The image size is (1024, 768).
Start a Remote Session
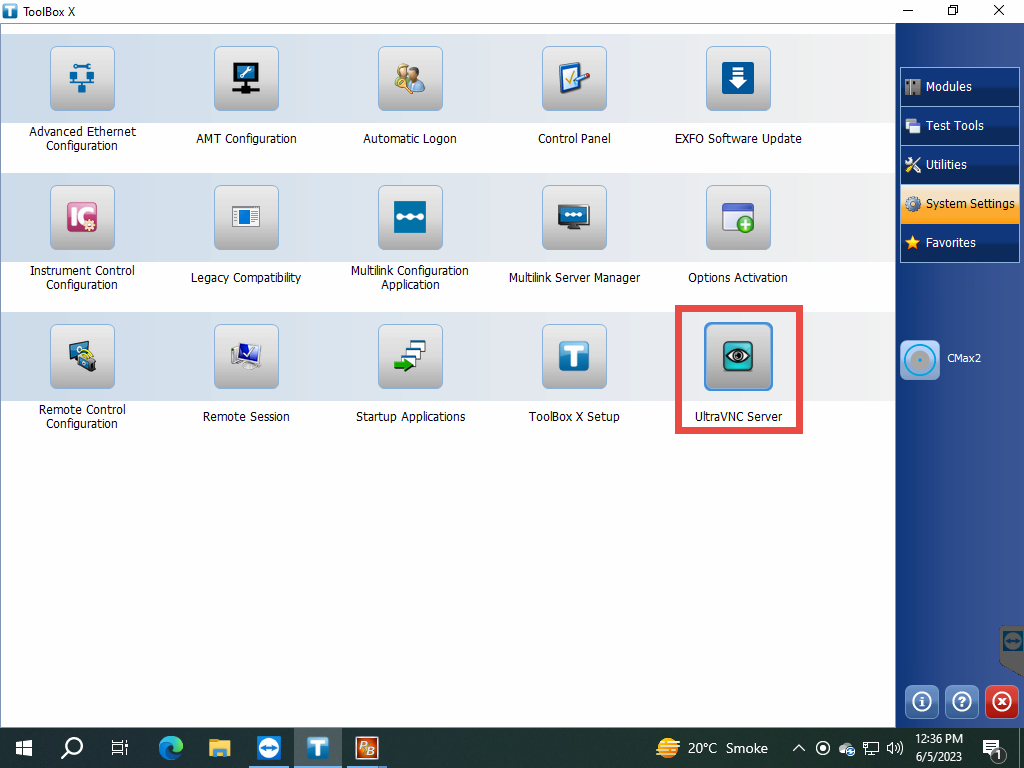pos(246,357)
